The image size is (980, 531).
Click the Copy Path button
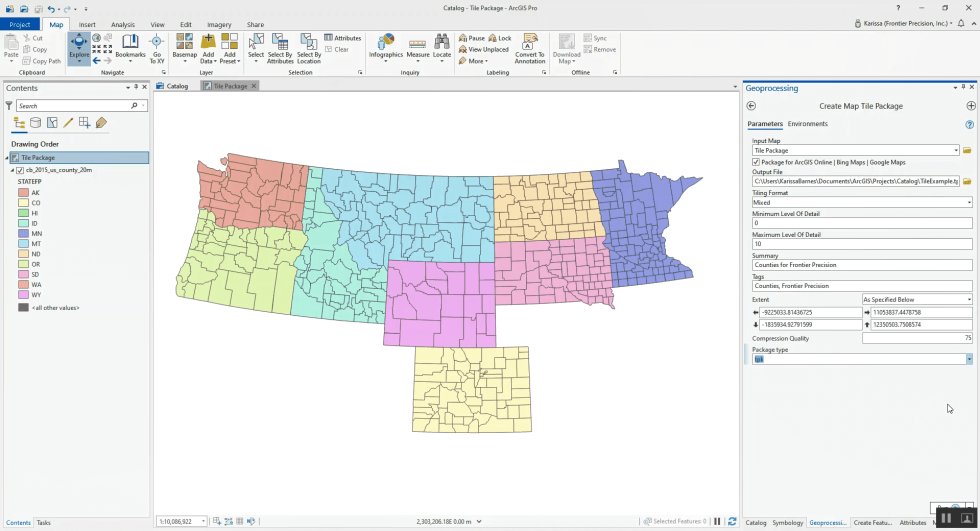[42, 61]
